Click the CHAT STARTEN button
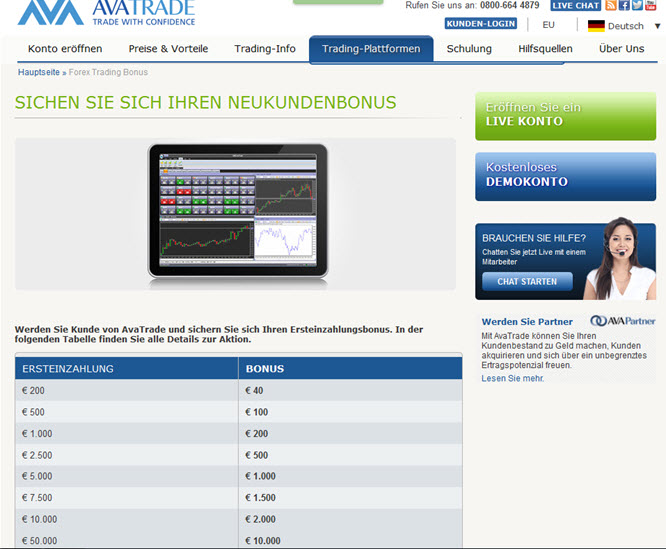The height and width of the screenshot is (549, 666). click(527, 282)
